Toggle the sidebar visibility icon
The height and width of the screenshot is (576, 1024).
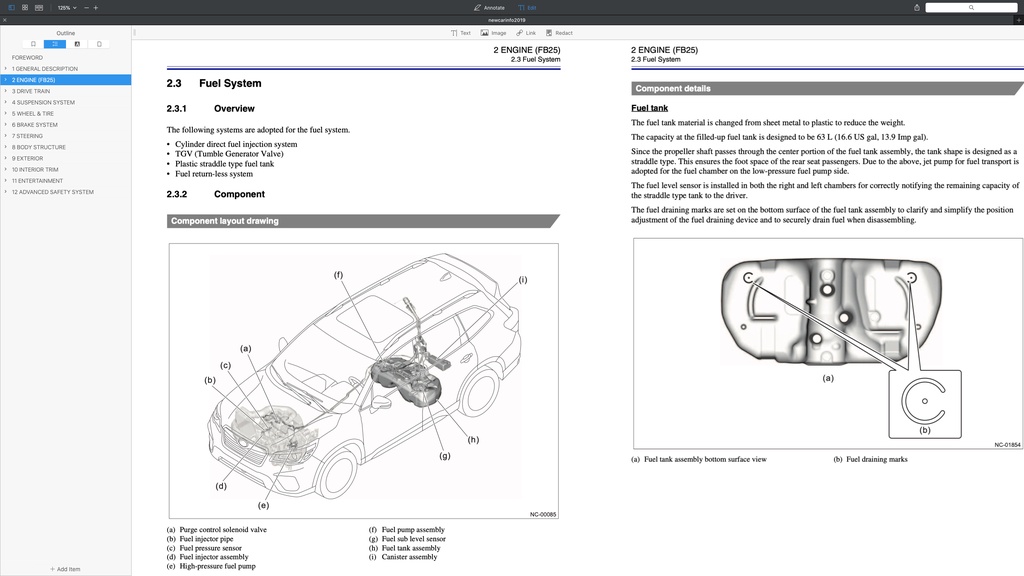12,8
